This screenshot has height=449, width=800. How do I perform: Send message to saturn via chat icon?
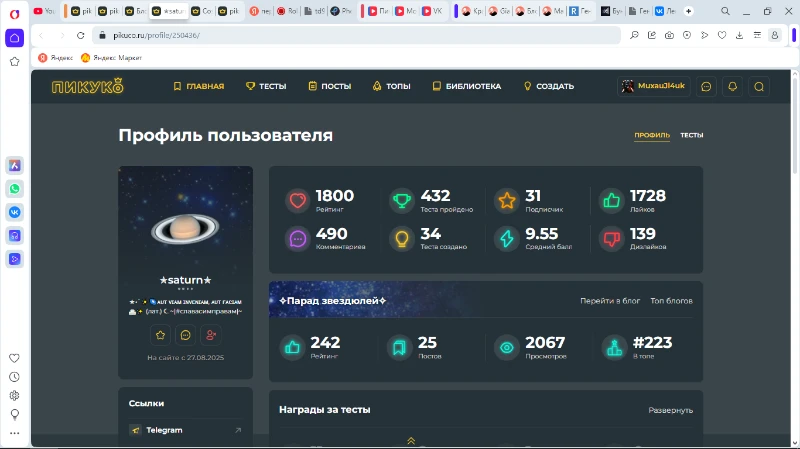(x=185, y=335)
